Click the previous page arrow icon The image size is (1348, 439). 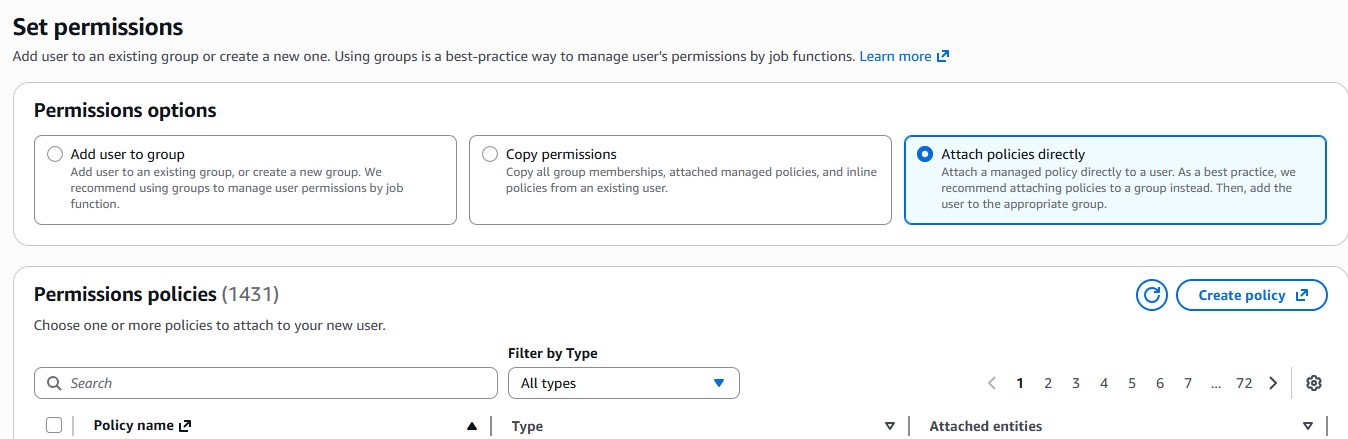coord(992,383)
